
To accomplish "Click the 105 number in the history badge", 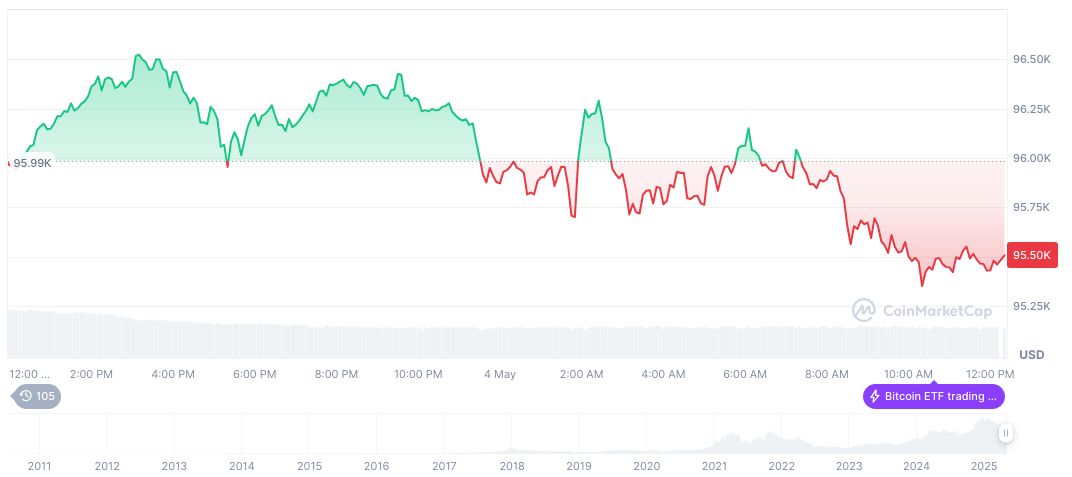I will pyautogui.click(x=45, y=396).
